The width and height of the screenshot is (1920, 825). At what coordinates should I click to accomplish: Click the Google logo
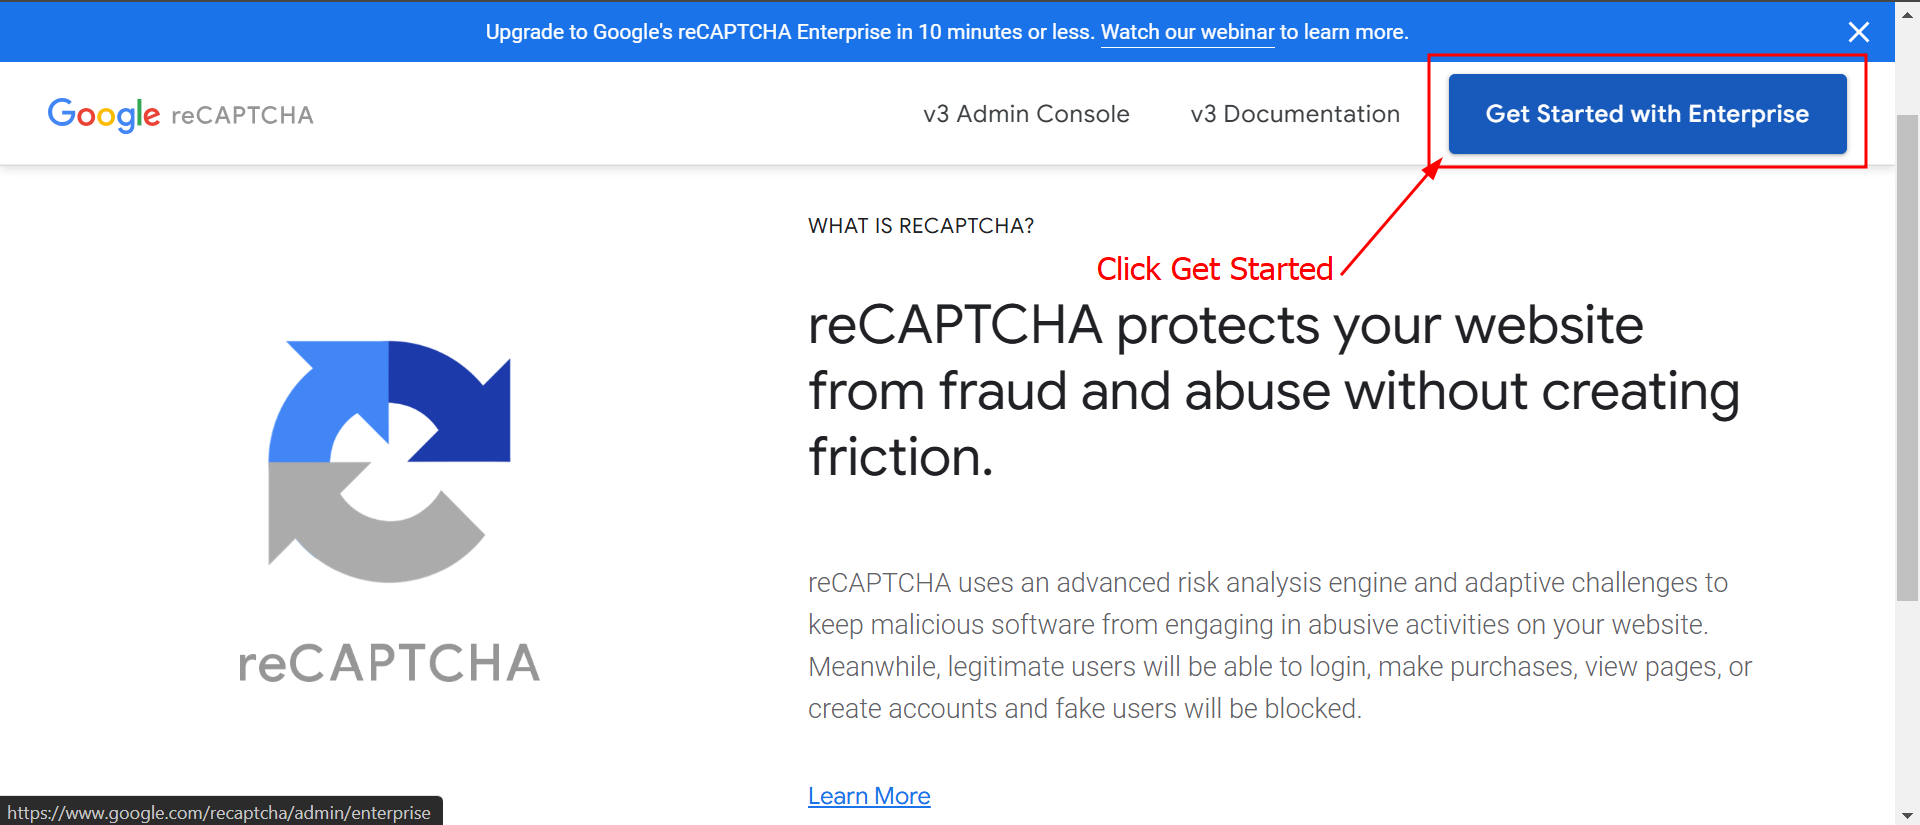click(103, 114)
